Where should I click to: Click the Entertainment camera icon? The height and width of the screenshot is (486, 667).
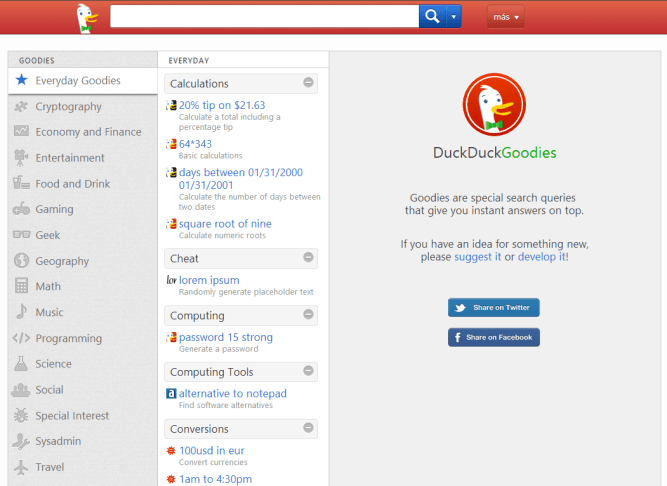coord(21,158)
